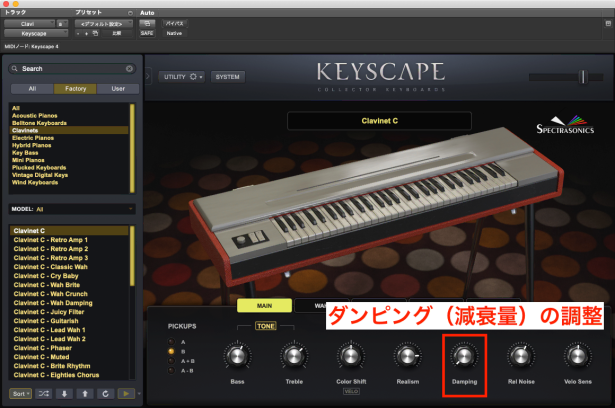Viewport: 615px width, 408px height.
Task: Click the Velo Sens knob
Action: pos(578,356)
